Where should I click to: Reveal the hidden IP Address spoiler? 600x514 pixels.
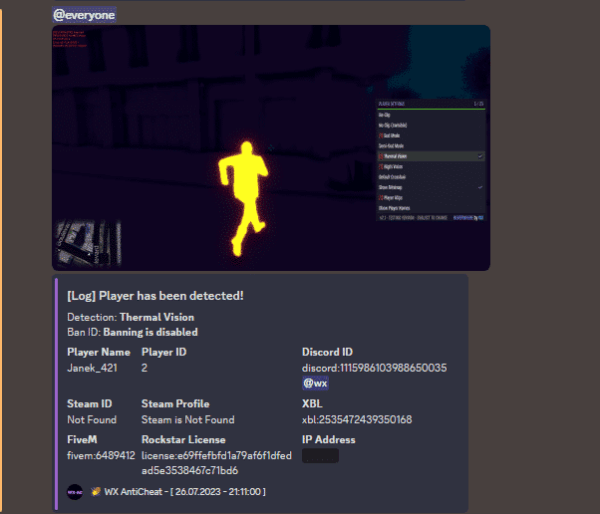click(320, 455)
